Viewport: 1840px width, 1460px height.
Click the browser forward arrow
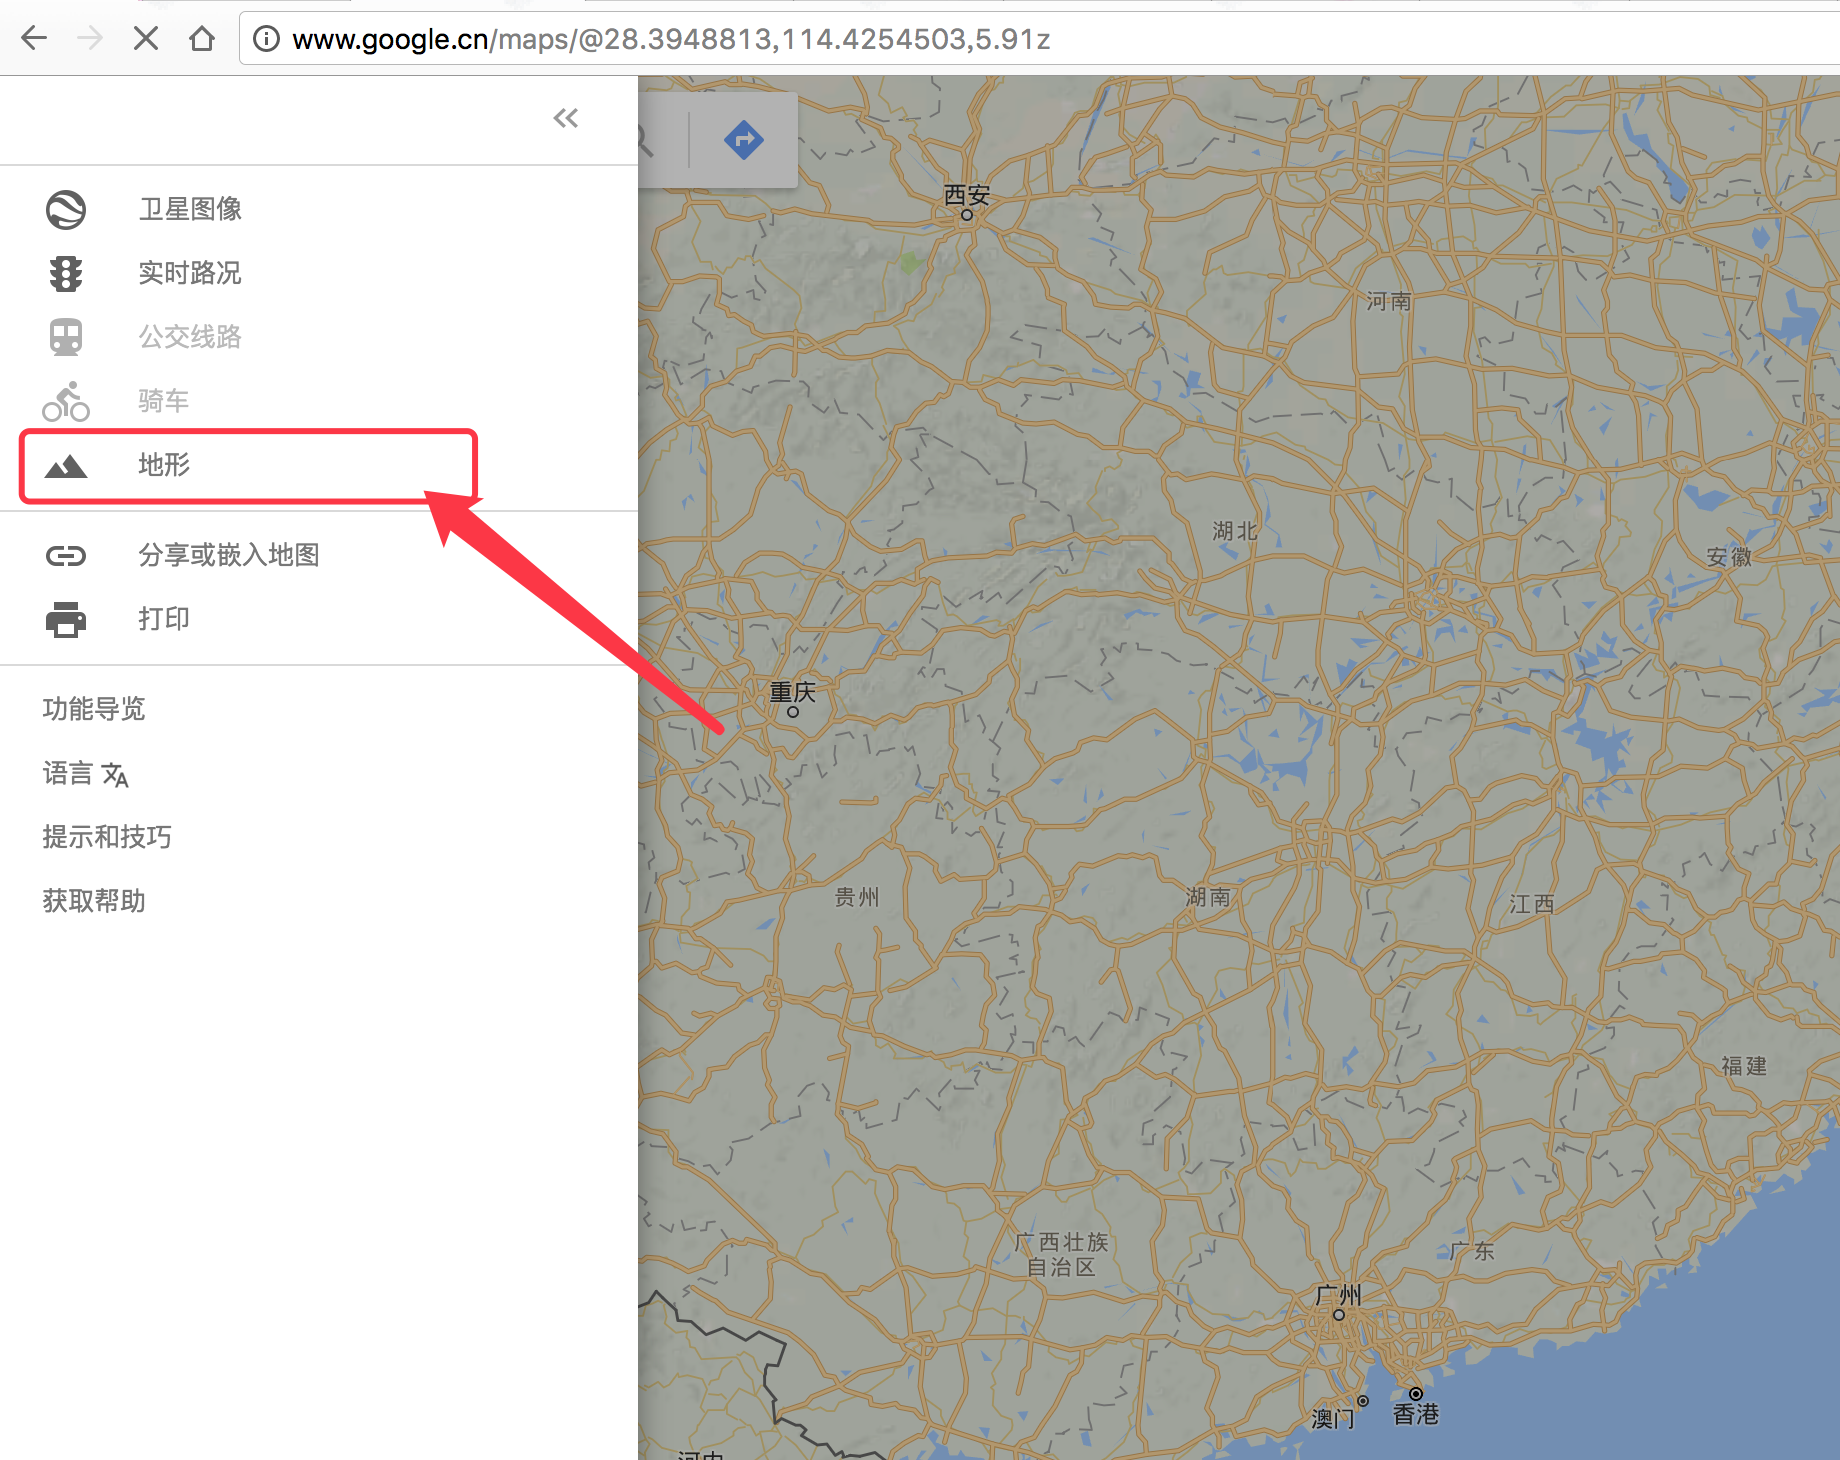point(90,38)
